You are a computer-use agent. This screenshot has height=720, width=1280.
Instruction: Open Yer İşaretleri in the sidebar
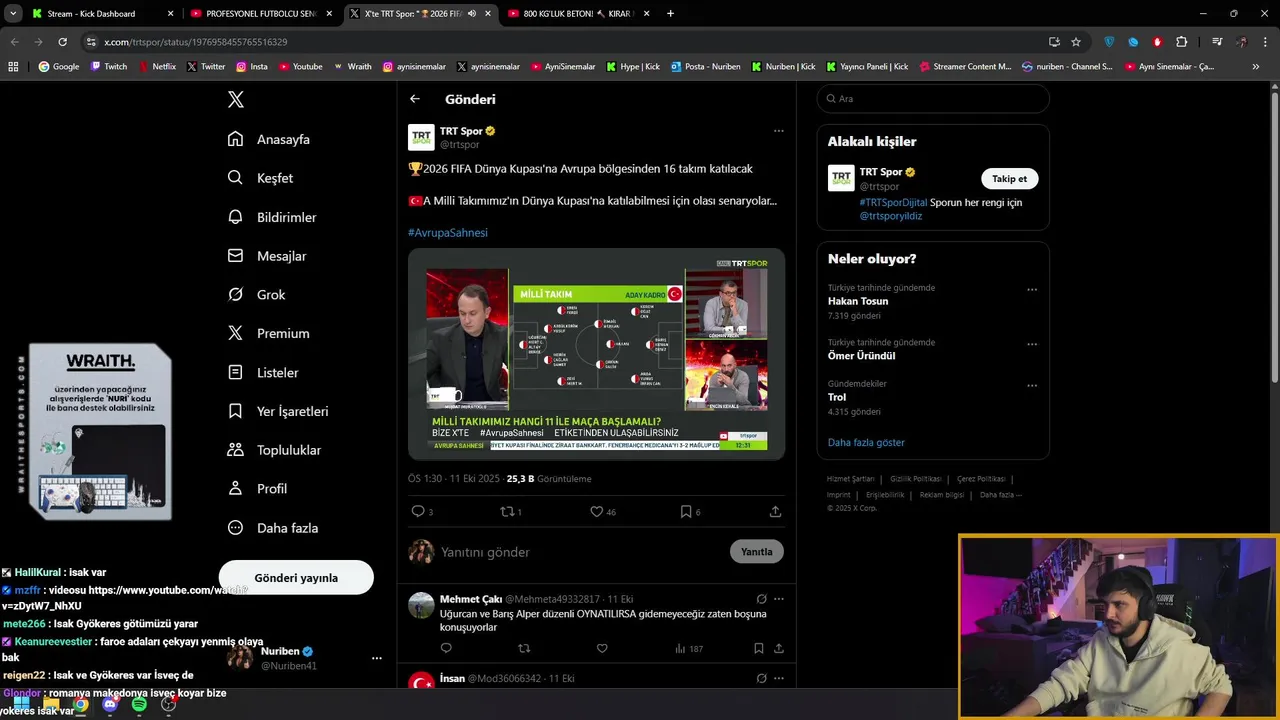pyautogui.click(x=278, y=411)
